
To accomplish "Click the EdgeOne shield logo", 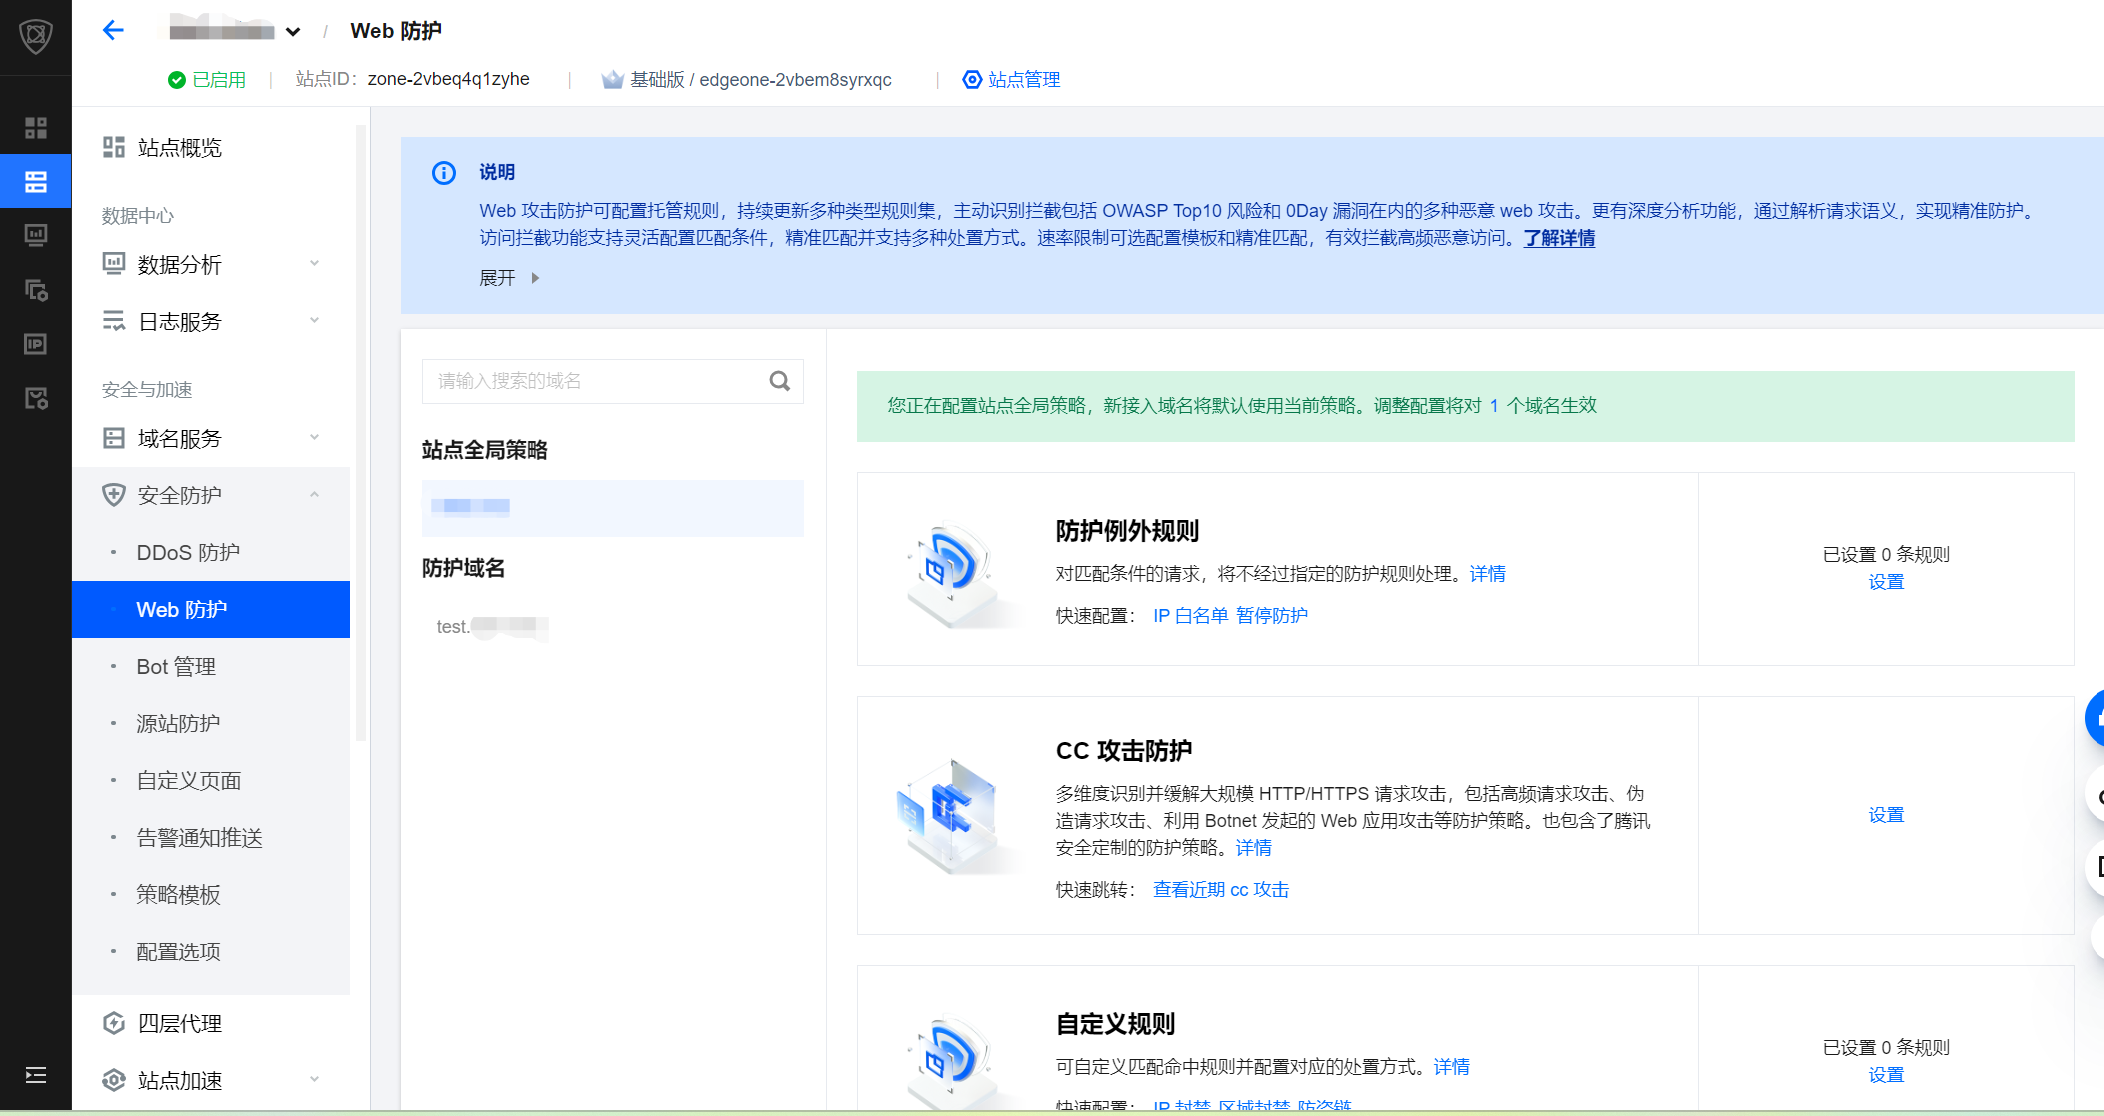I will (x=36, y=37).
